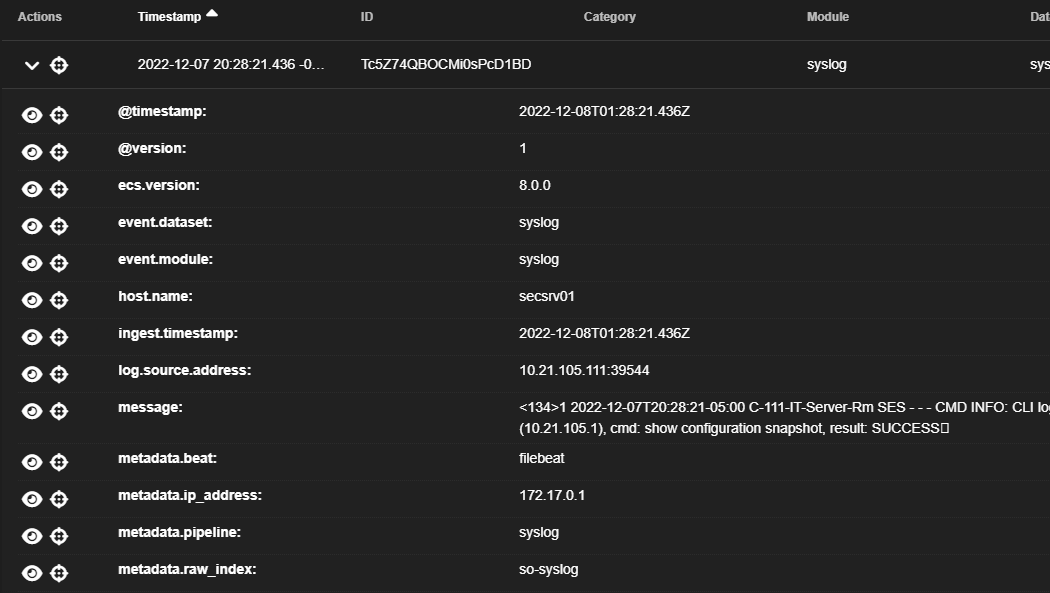Click the metadata.beat value filebeat
Screen dimensions: 1050x593
[541, 458]
